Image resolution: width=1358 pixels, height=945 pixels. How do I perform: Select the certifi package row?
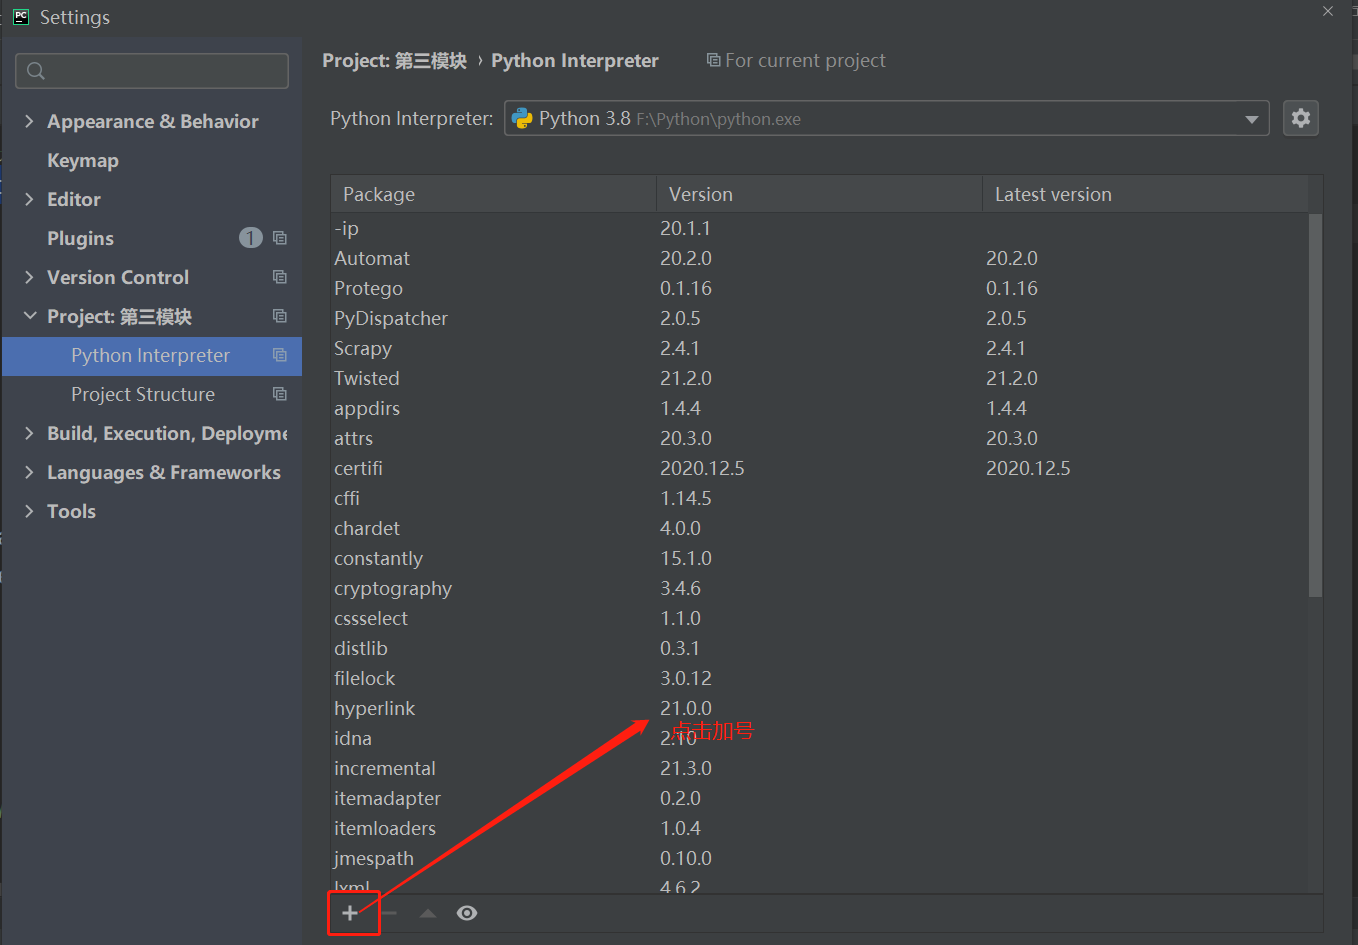pos(819,468)
